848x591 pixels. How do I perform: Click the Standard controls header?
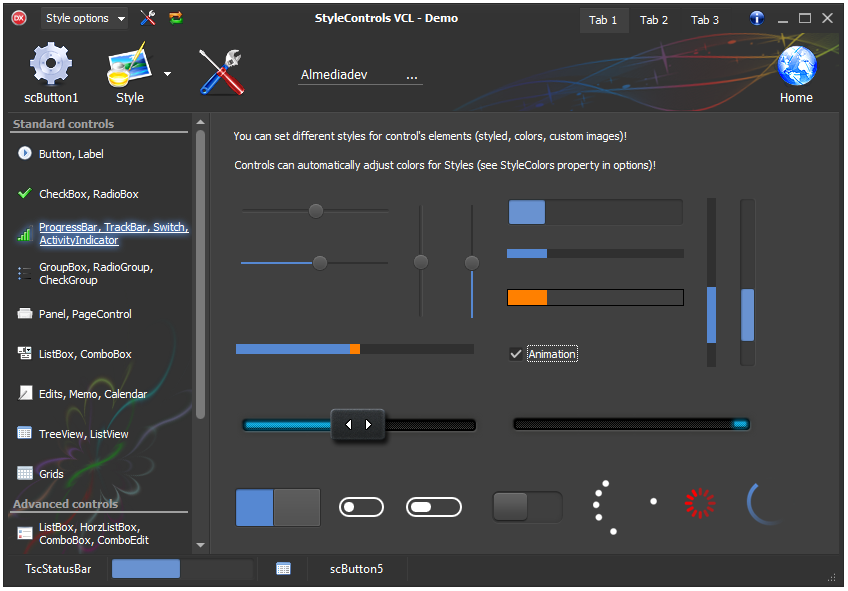[63, 124]
